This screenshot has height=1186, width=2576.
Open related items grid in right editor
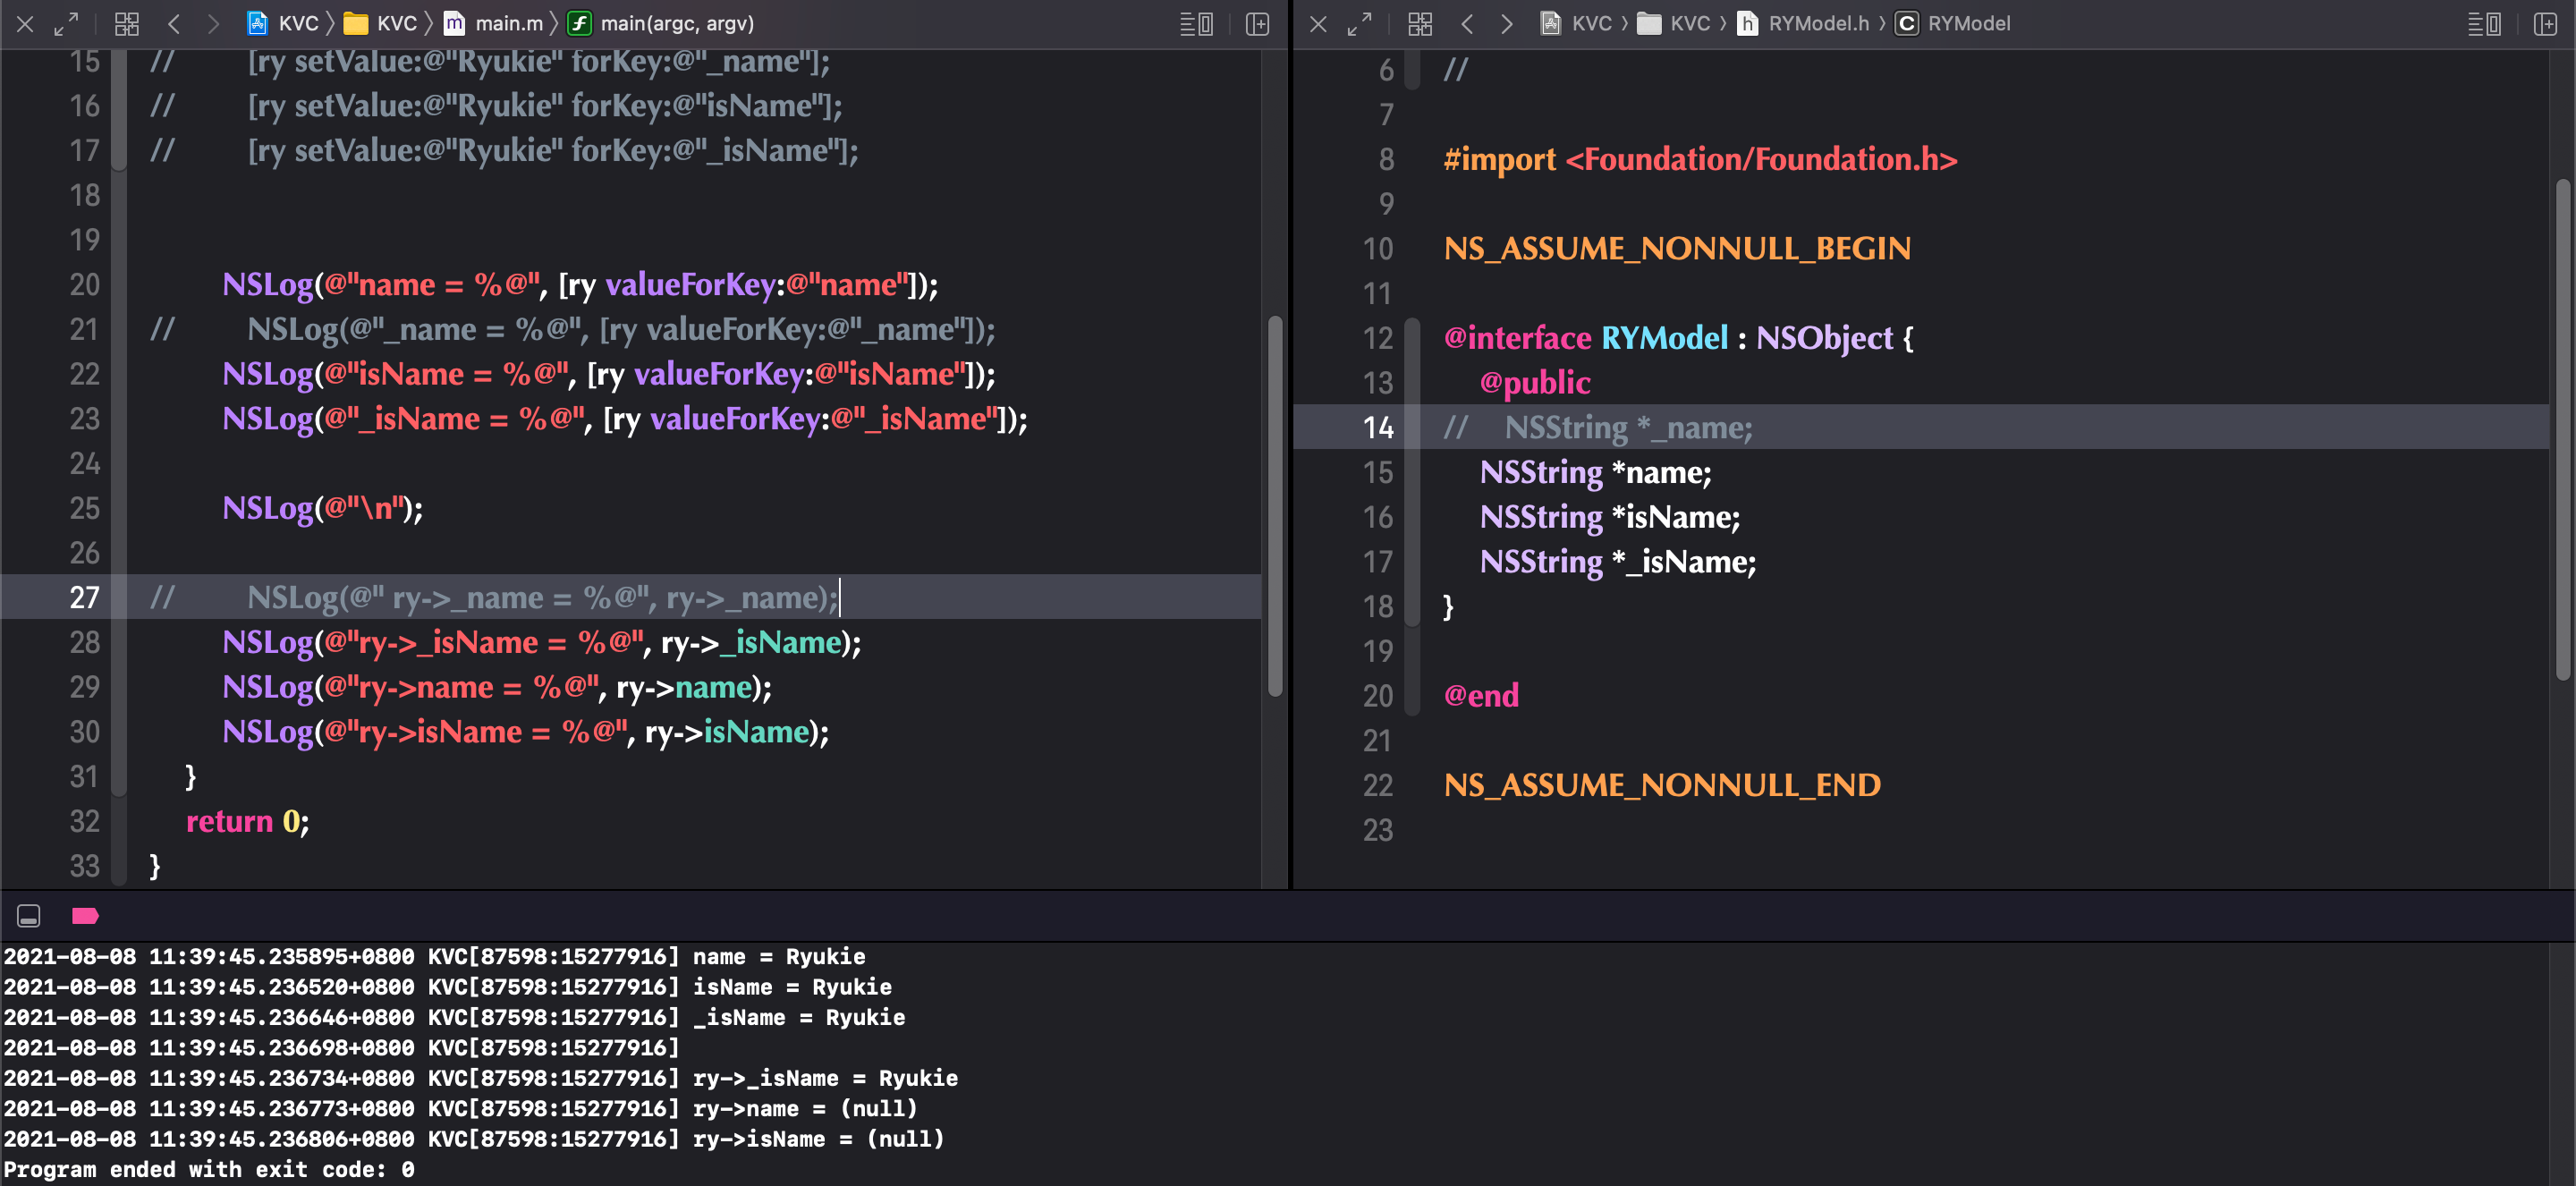pos(1420,23)
